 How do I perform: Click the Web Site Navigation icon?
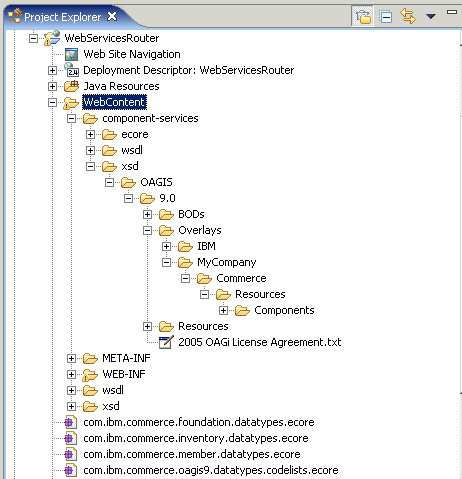click(x=71, y=54)
